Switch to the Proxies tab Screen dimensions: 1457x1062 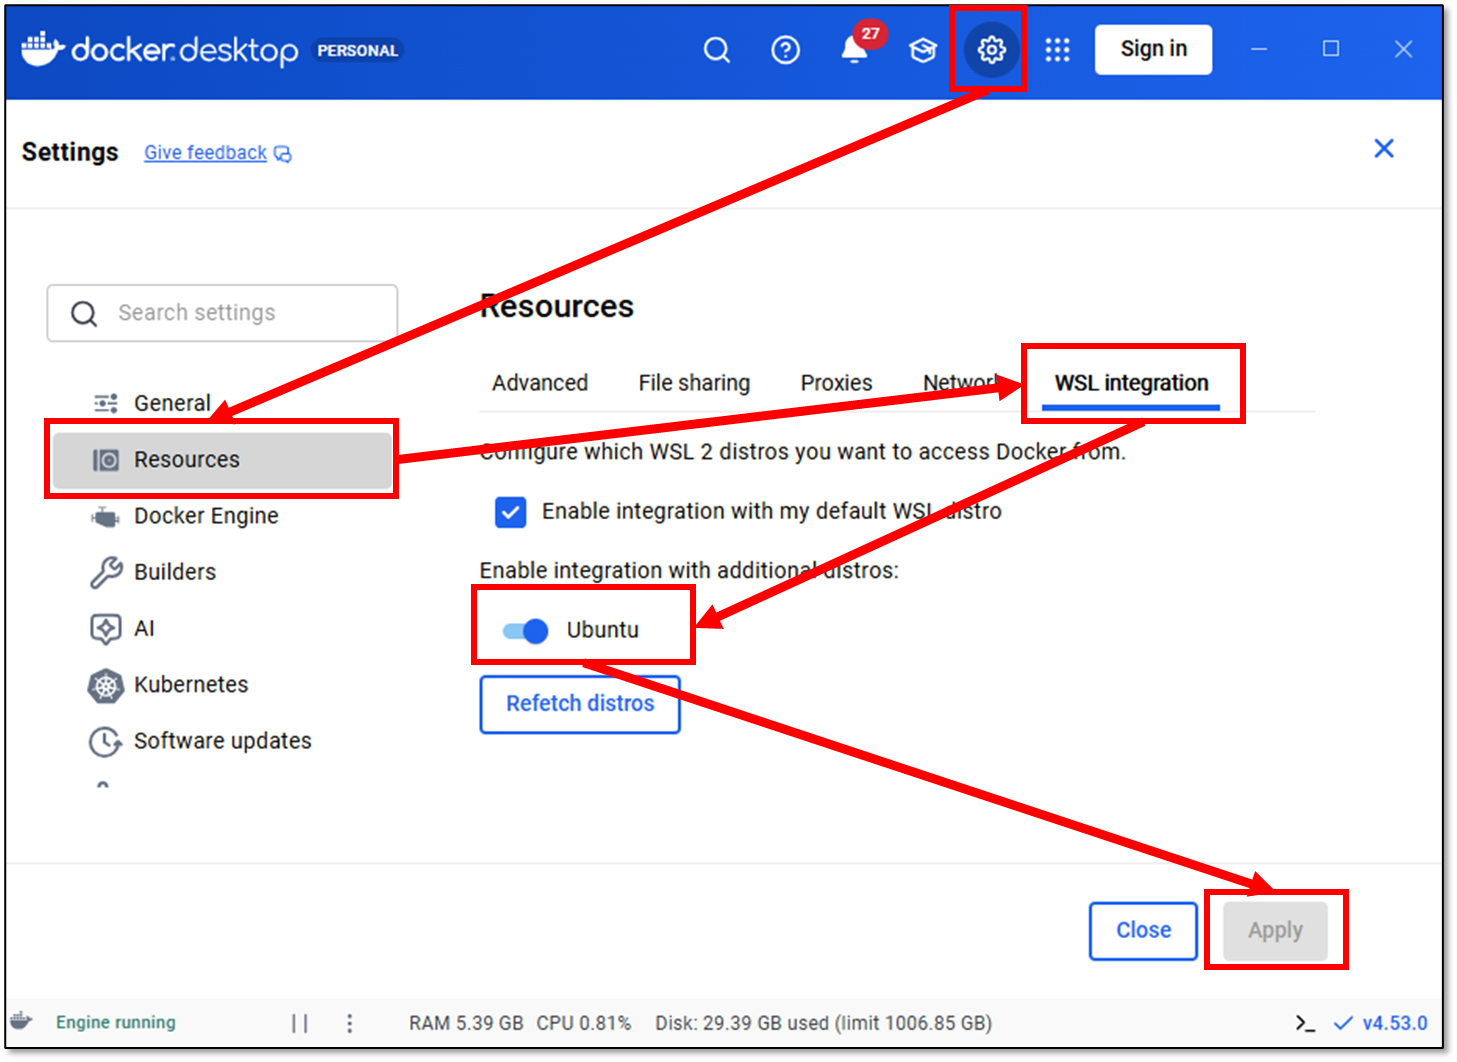tap(836, 383)
